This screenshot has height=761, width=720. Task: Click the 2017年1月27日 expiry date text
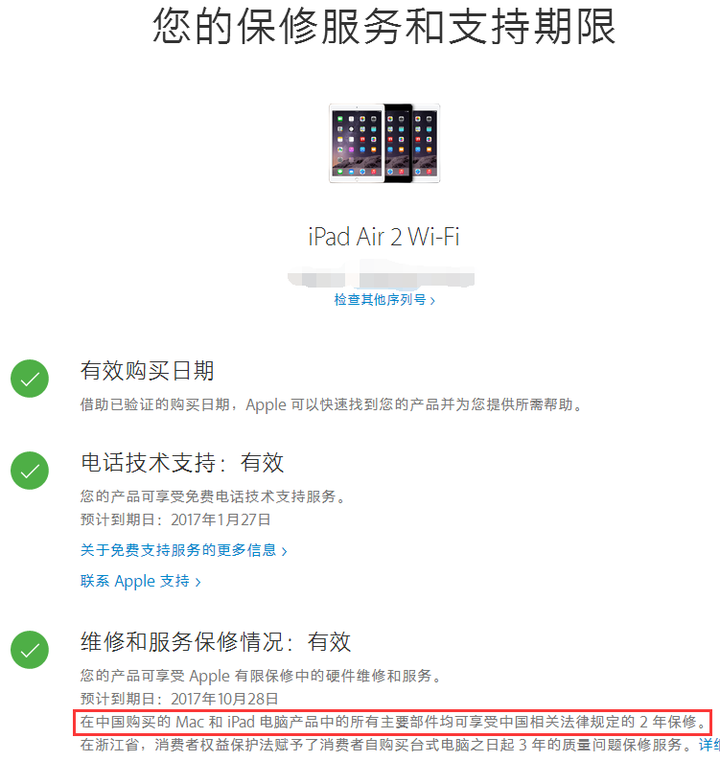pos(220,520)
